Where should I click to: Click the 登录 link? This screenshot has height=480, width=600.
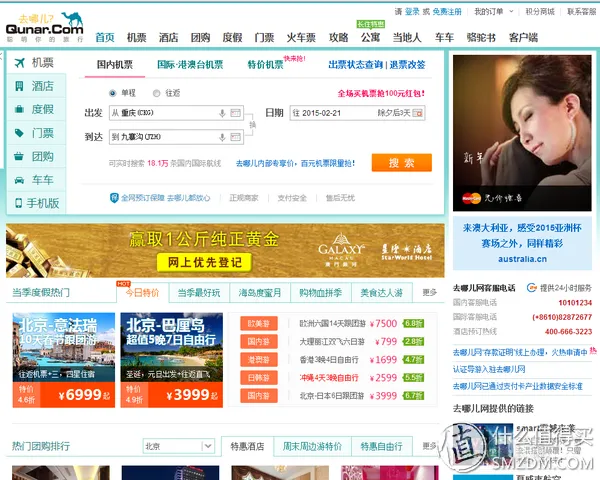(412, 11)
